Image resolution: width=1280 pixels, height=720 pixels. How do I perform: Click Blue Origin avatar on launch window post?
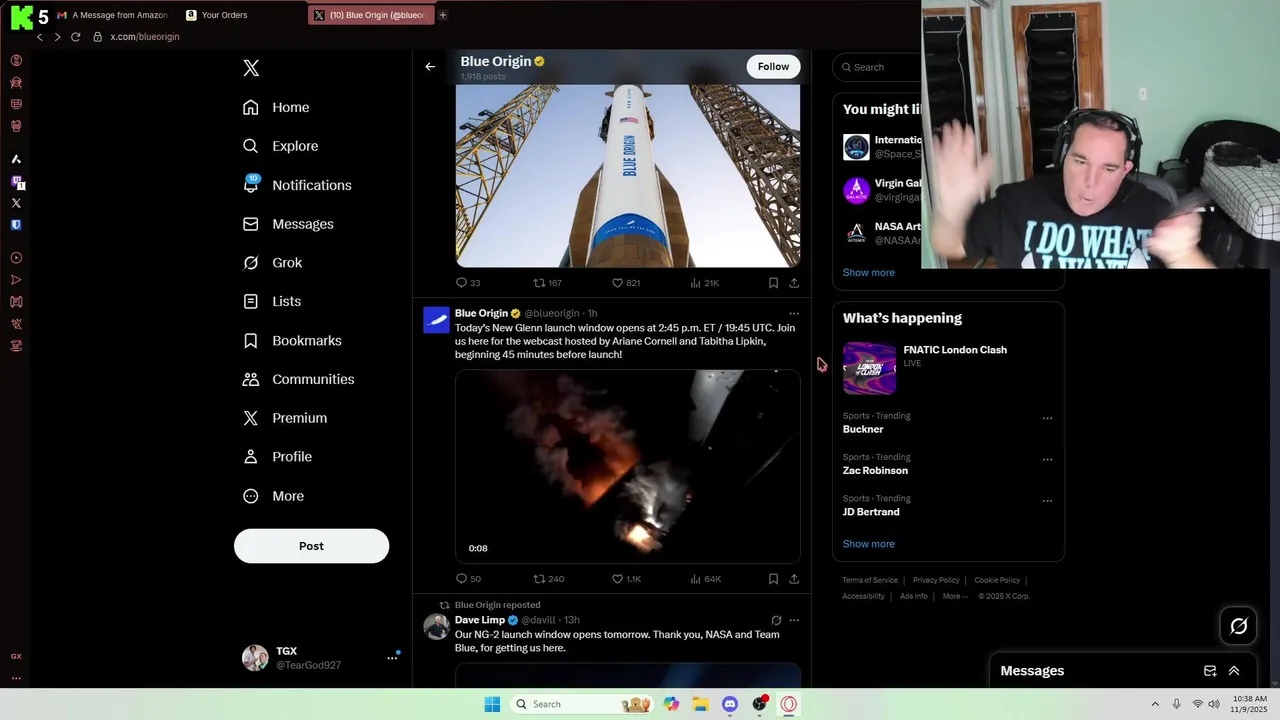pyautogui.click(x=436, y=320)
